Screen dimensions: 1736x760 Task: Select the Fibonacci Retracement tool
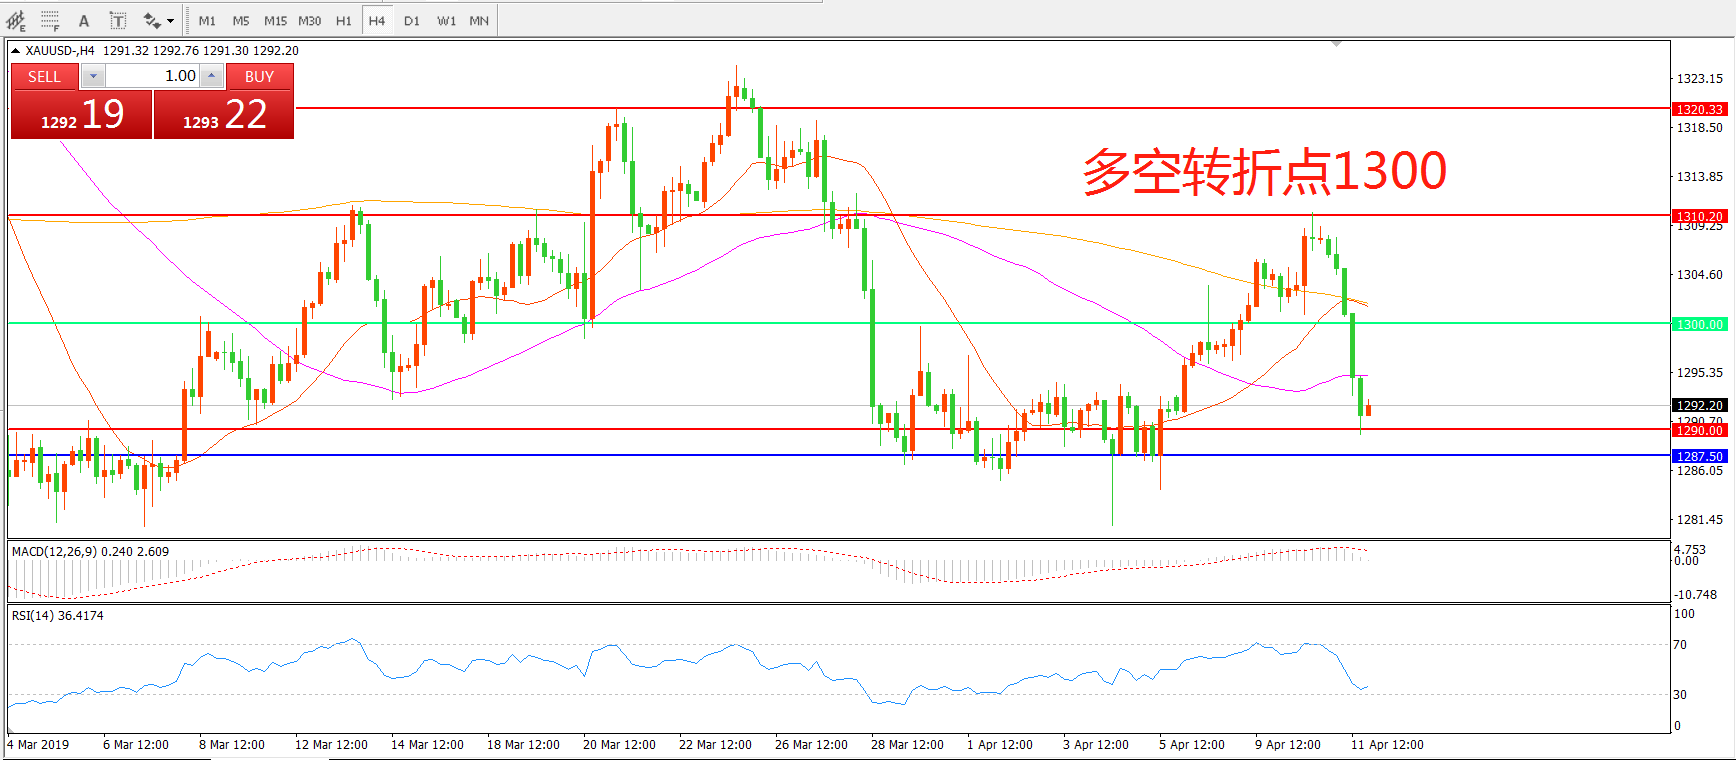(x=50, y=20)
